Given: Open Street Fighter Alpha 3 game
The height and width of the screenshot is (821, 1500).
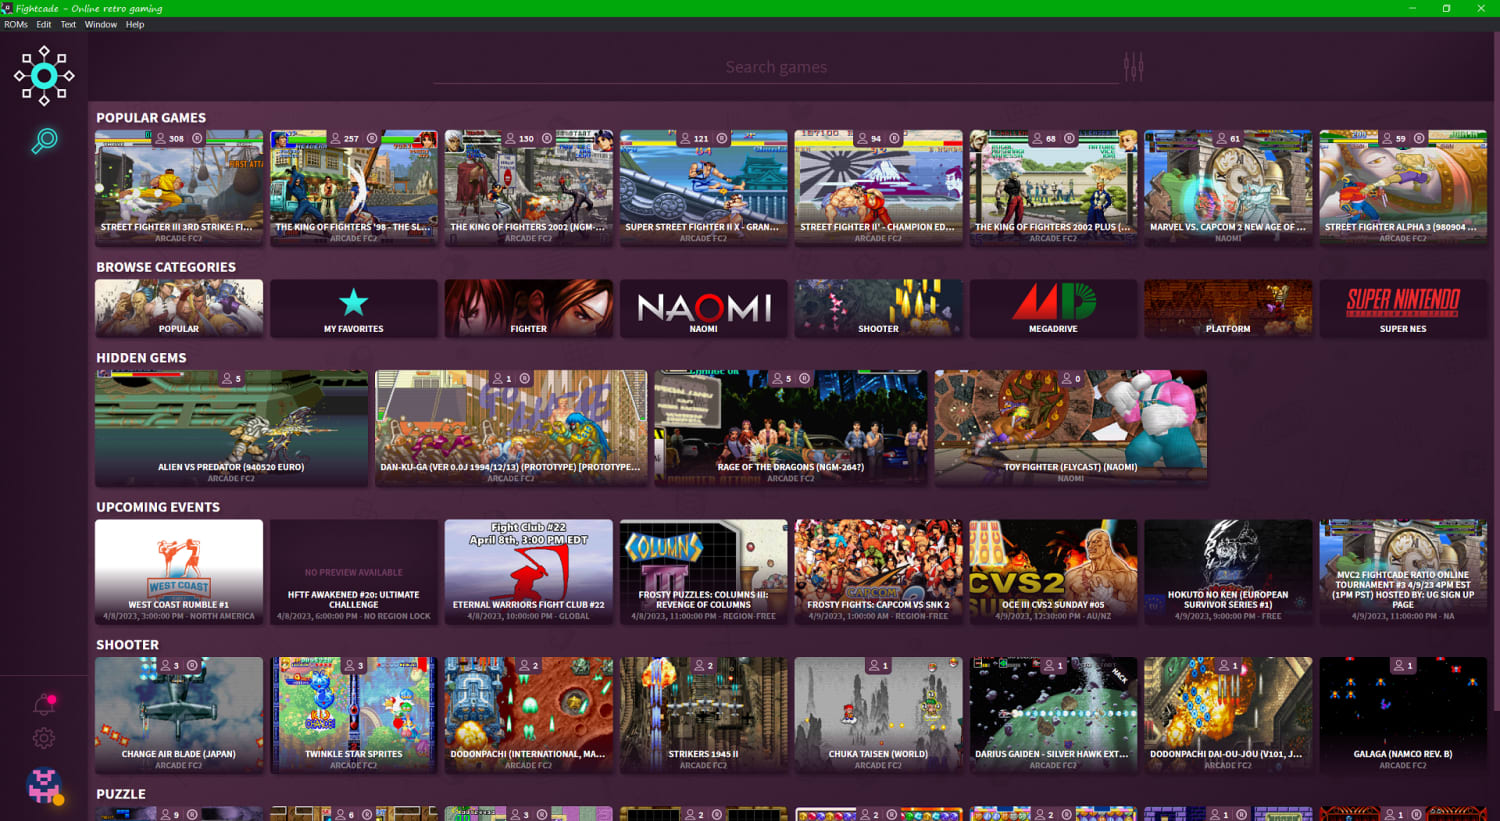Looking at the screenshot, I should click(x=1403, y=187).
